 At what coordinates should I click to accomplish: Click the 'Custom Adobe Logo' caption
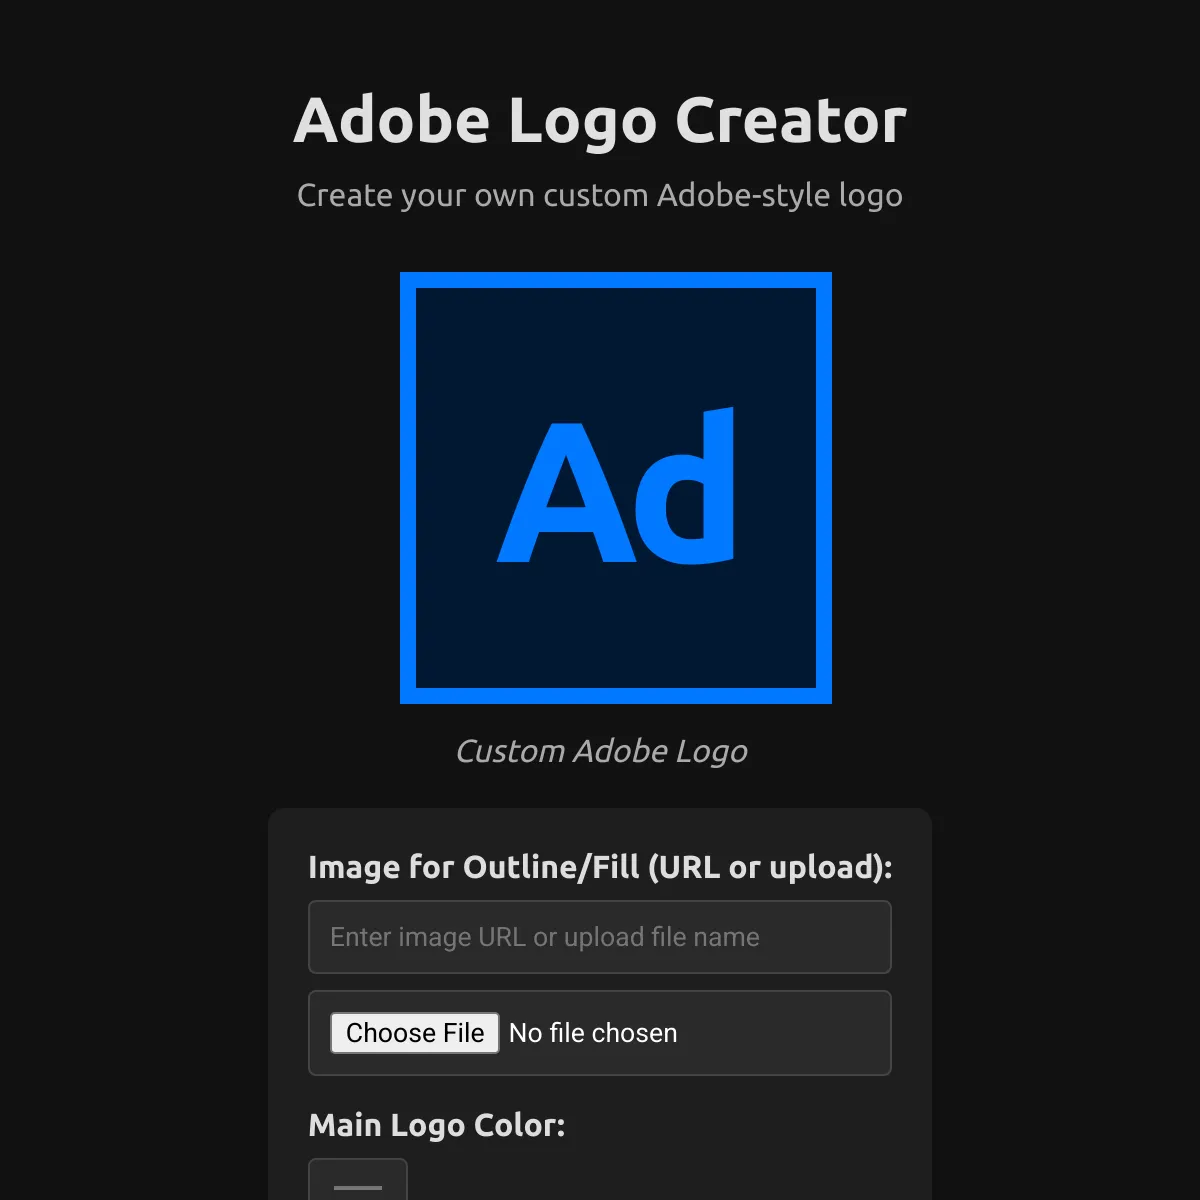coord(601,751)
